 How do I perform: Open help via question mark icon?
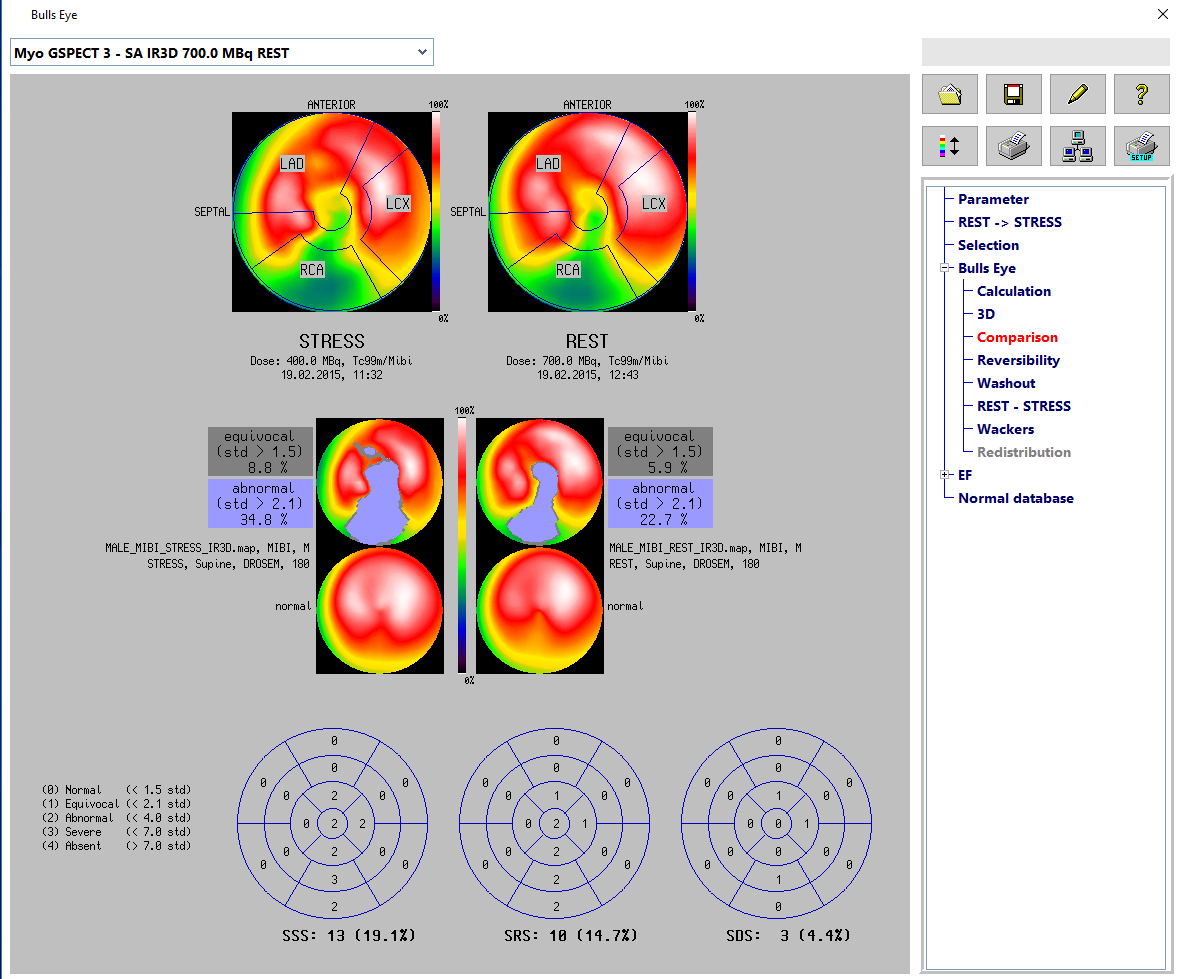pyautogui.click(x=1141, y=94)
